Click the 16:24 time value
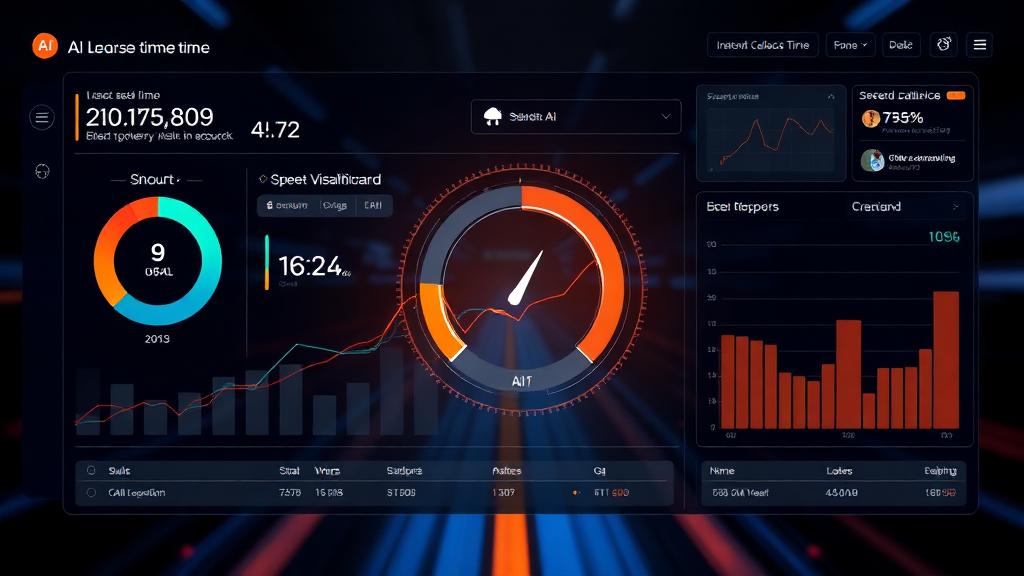The width and height of the screenshot is (1024, 576). tap(311, 266)
